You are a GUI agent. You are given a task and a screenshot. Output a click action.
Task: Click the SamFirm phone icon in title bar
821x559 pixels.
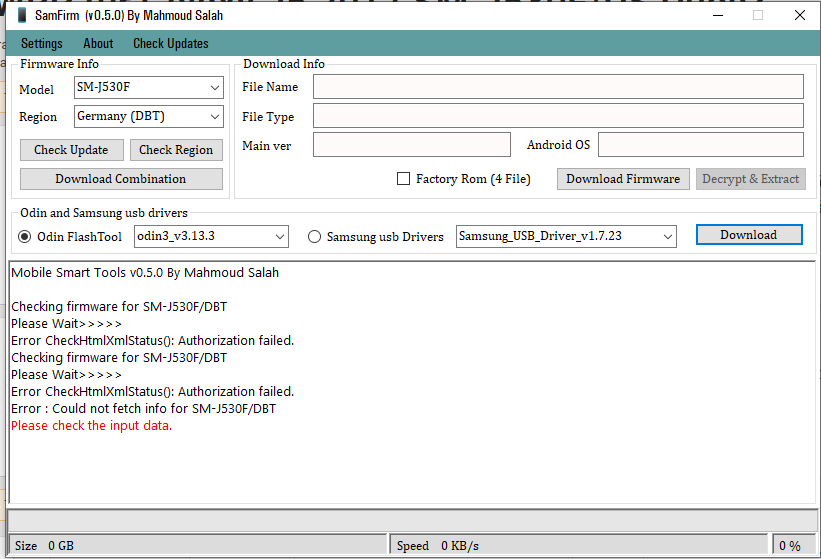22,15
